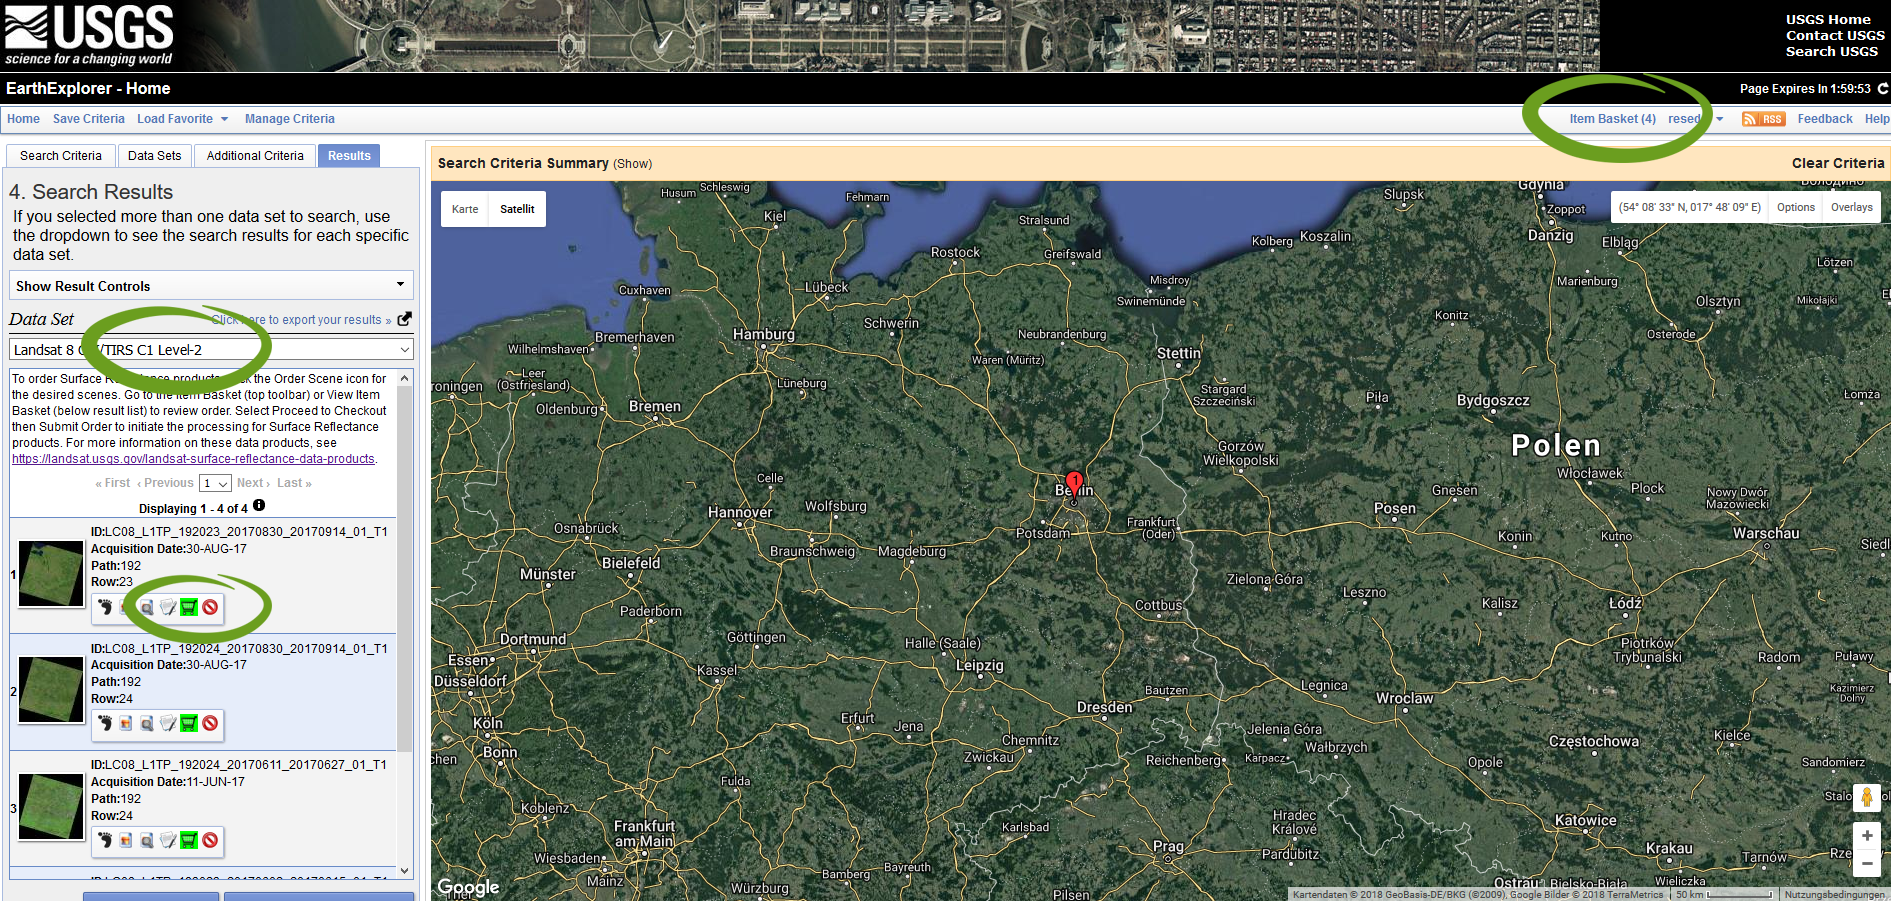Open metadata for third scene result

click(x=168, y=840)
